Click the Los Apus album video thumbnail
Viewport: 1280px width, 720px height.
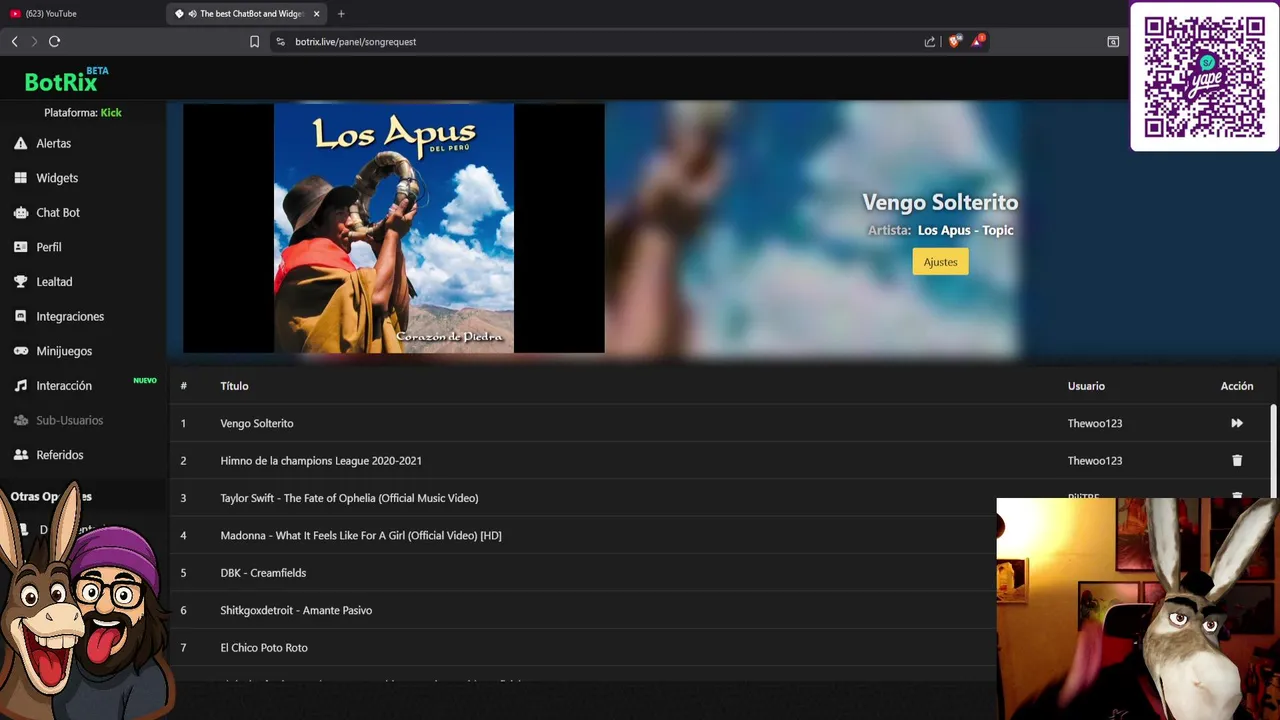(x=394, y=228)
